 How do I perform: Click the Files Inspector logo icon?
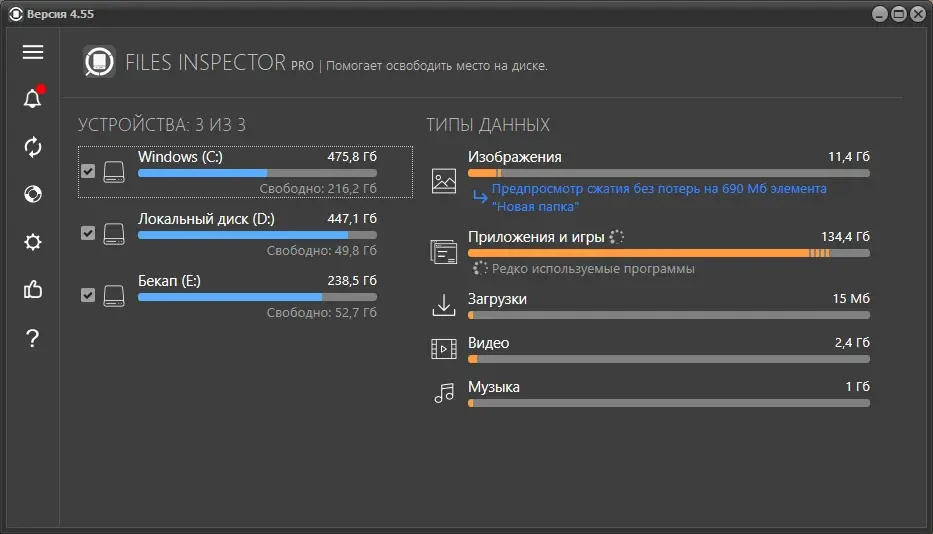(x=99, y=61)
